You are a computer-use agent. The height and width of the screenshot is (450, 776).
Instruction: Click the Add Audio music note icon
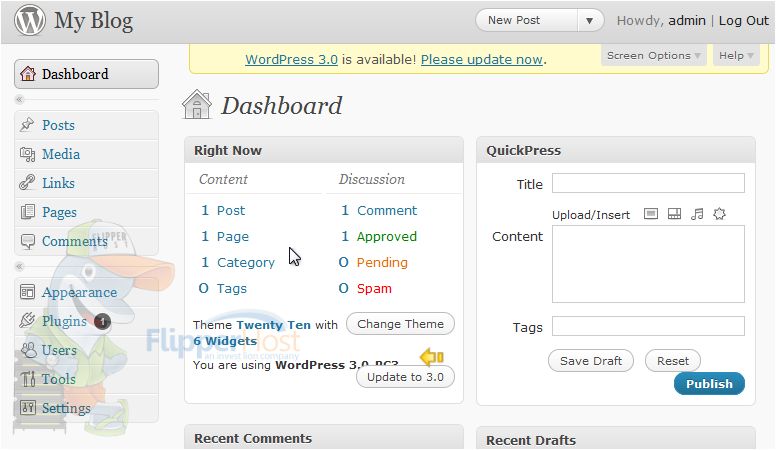point(697,214)
